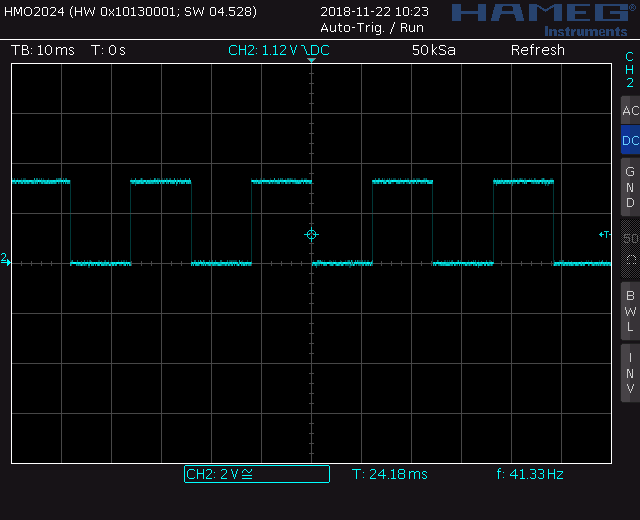The image size is (640, 520).
Task: Click the date '2018-11-22 10:23'
Action: pos(374,11)
